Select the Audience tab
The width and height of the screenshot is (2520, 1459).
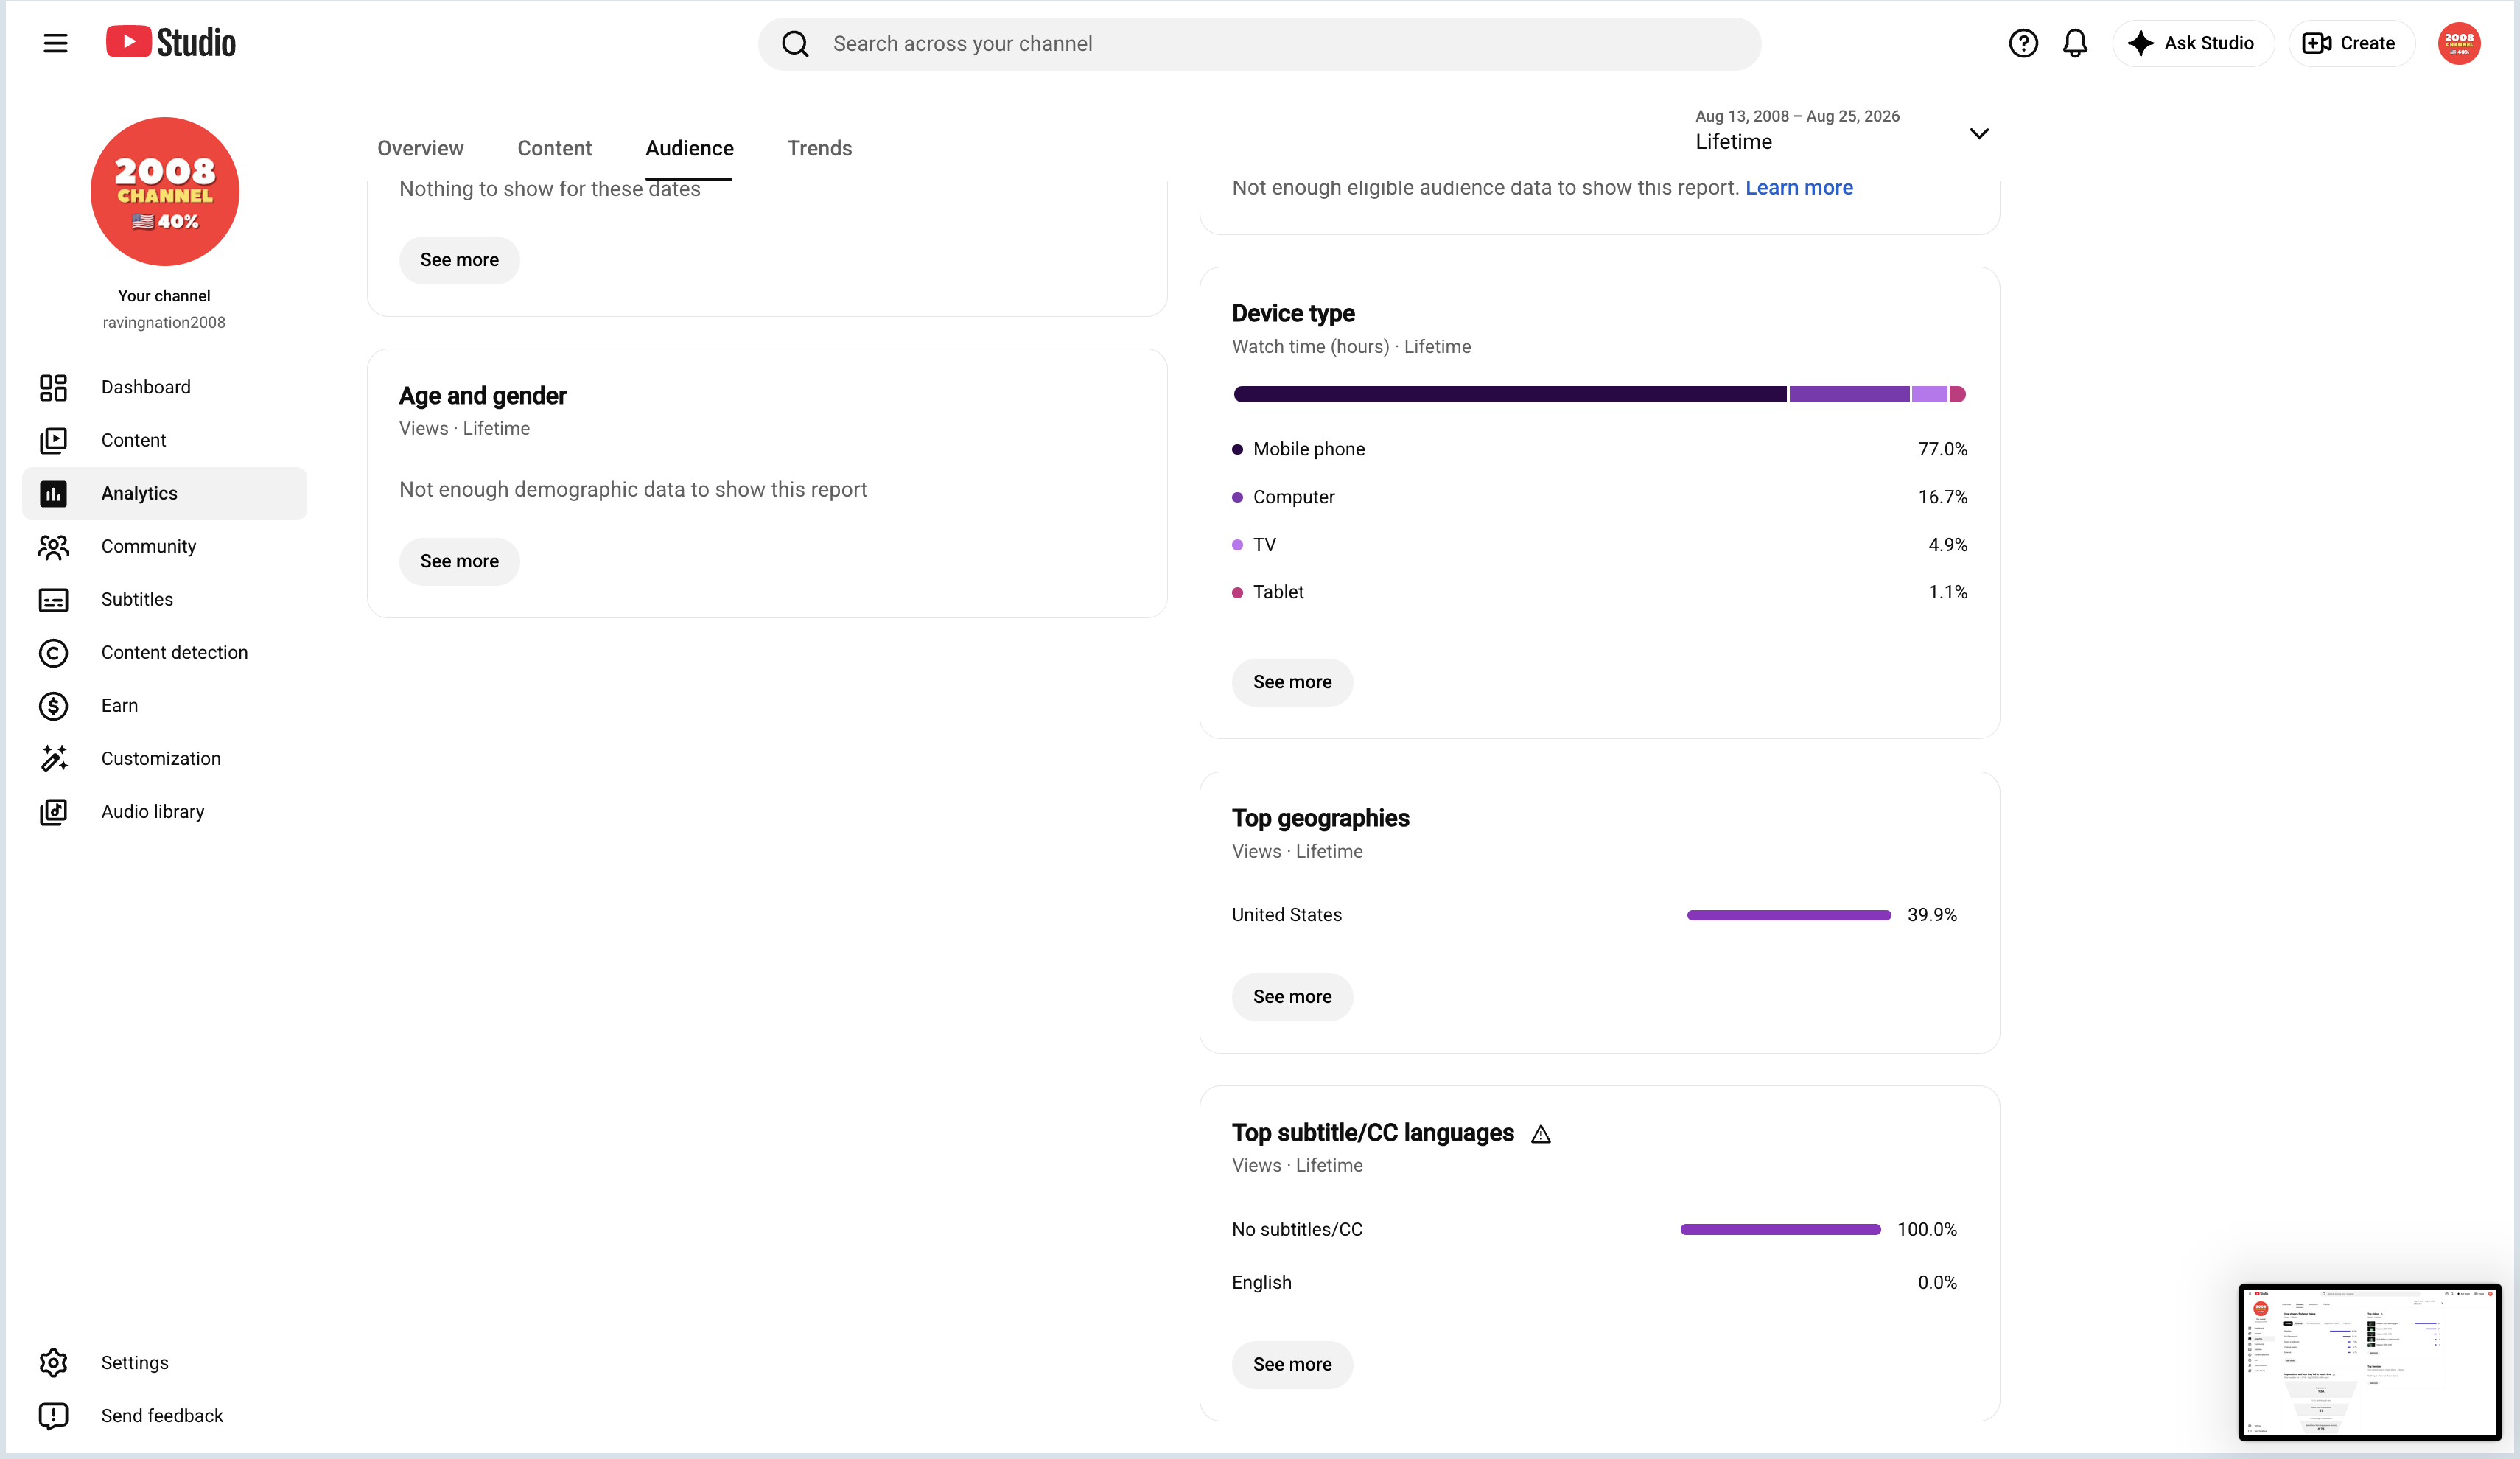click(689, 148)
